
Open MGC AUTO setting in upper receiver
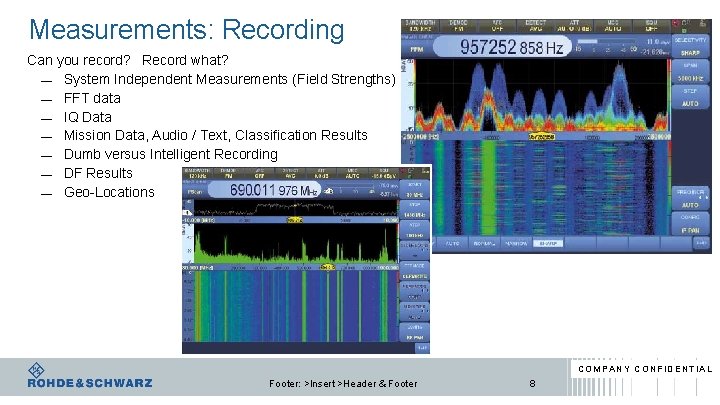pos(613,25)
